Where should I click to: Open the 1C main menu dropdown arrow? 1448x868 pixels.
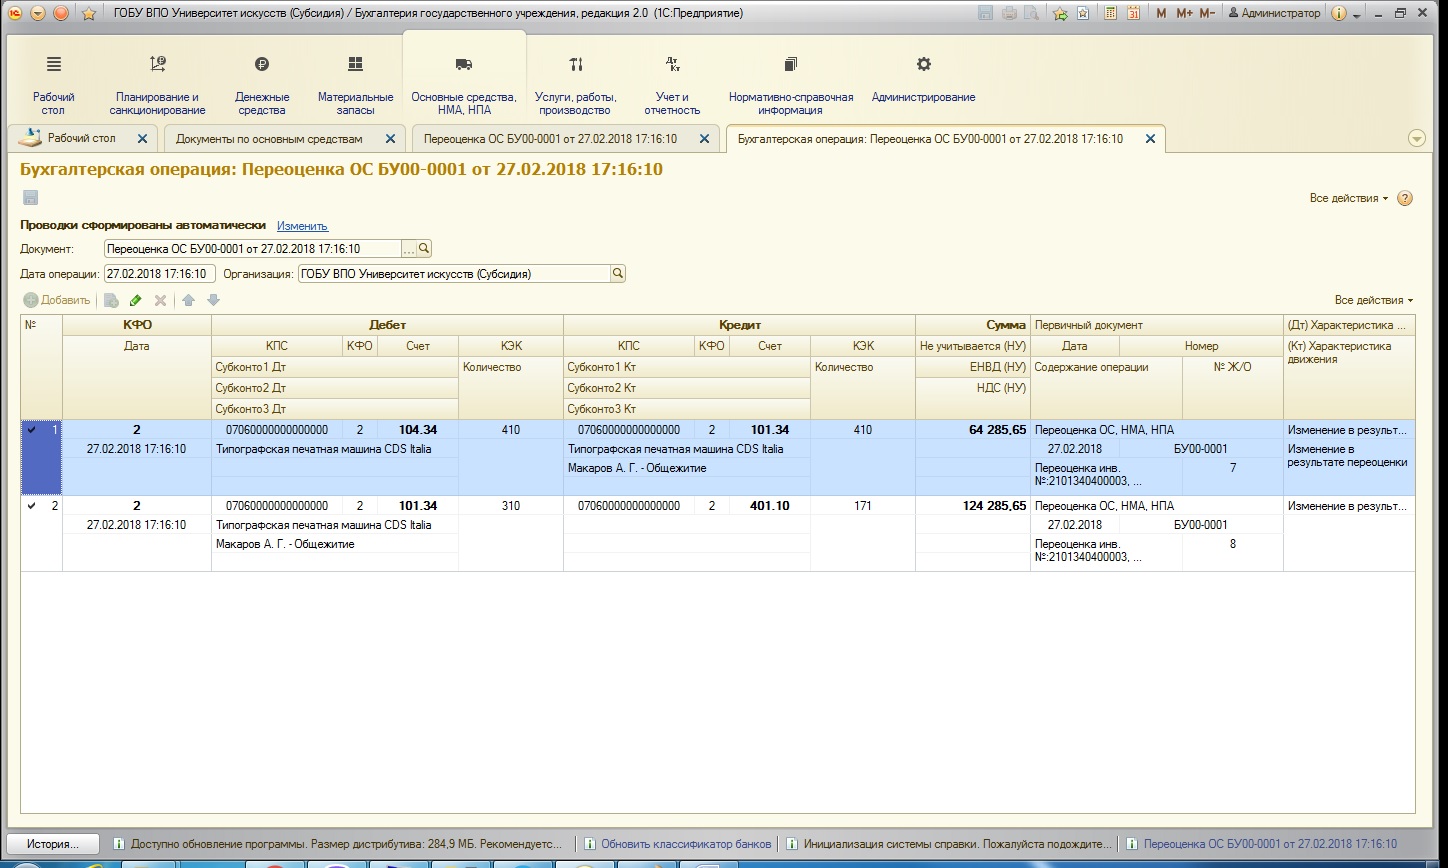38,14
